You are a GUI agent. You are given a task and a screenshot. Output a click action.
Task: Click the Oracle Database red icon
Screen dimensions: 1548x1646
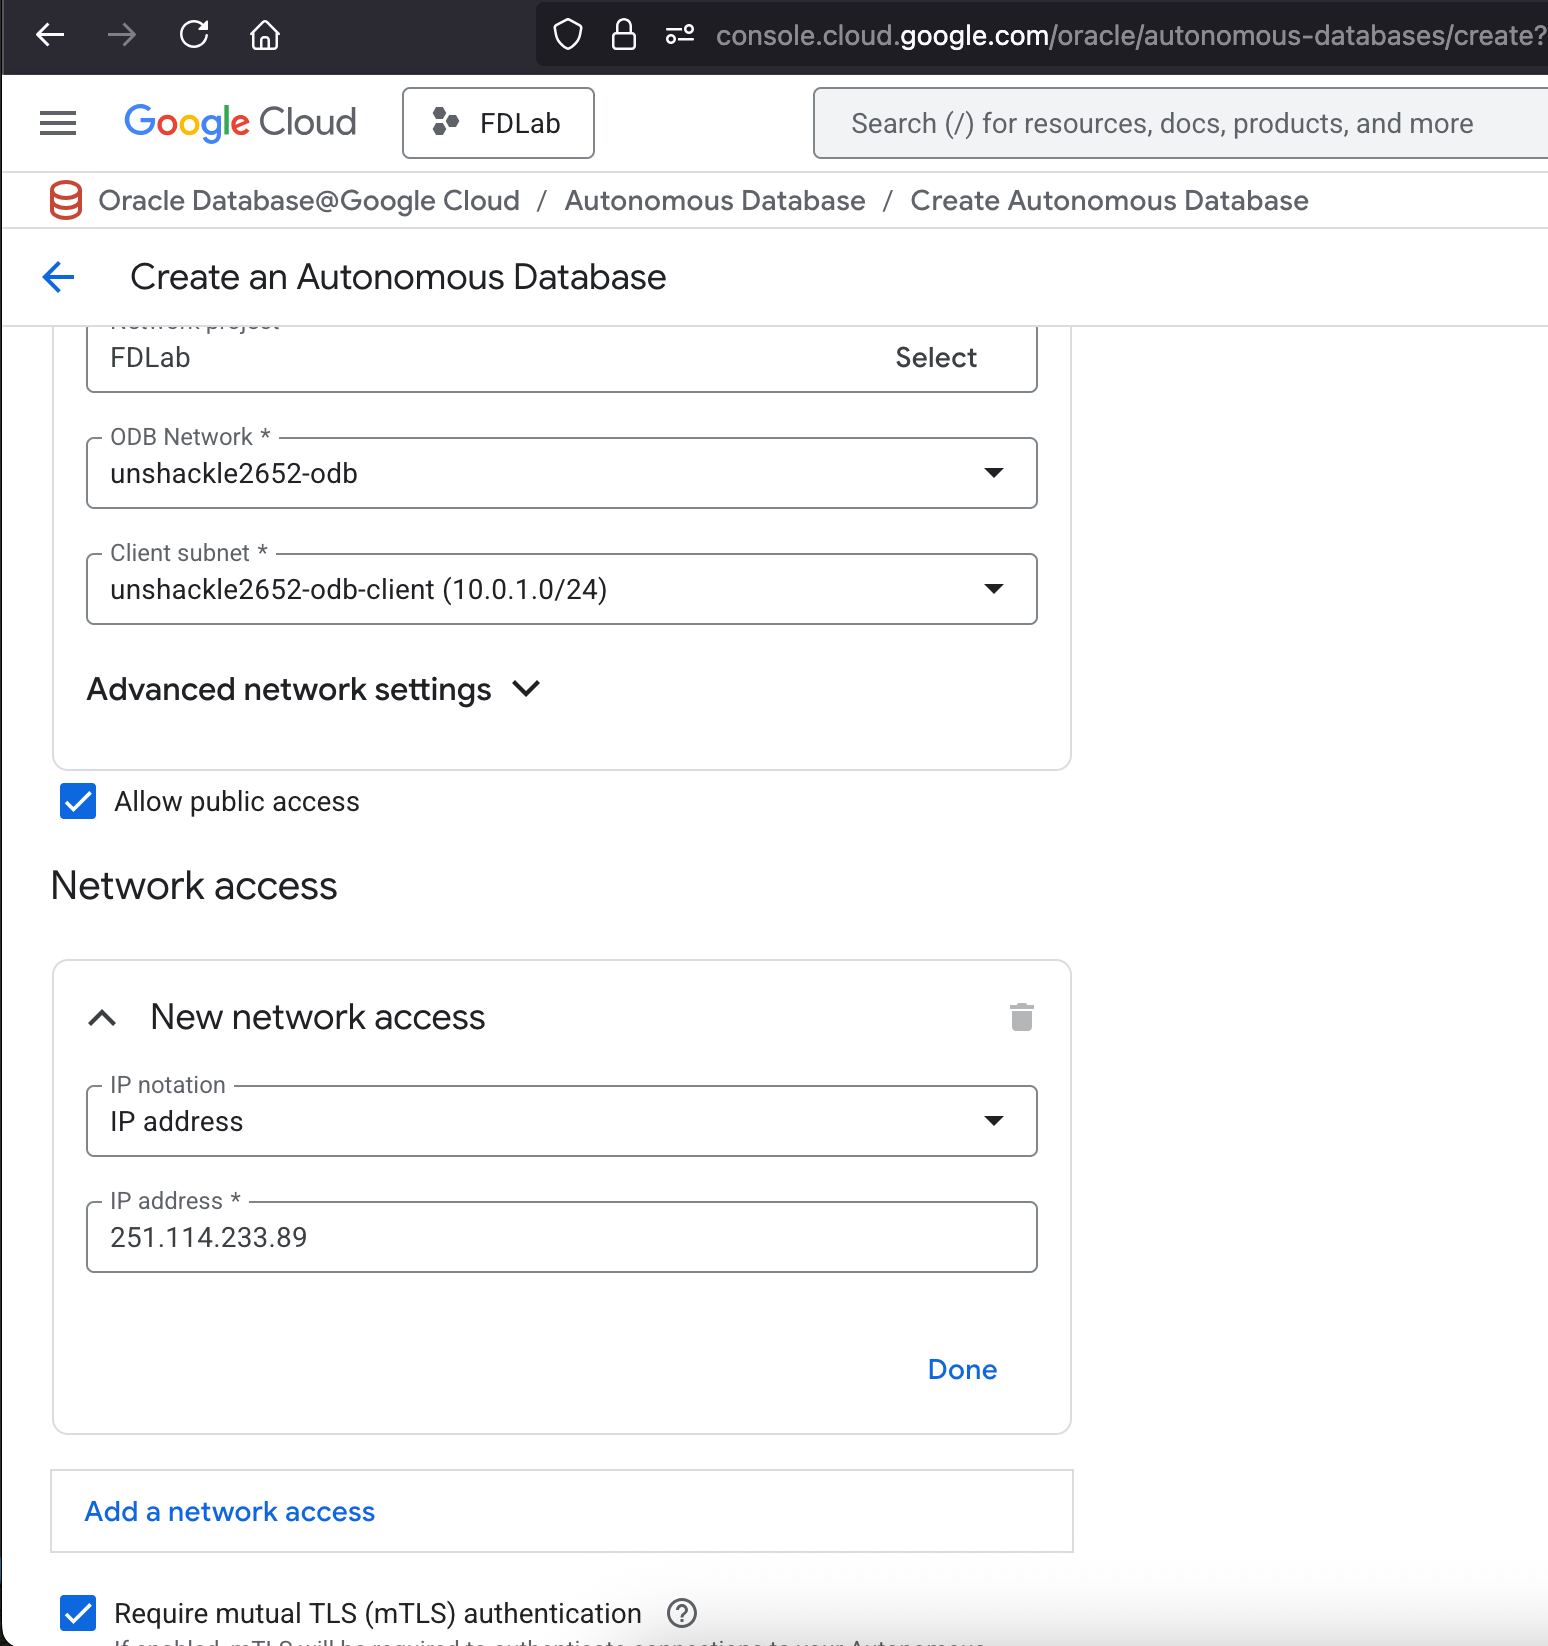[66, 200]
